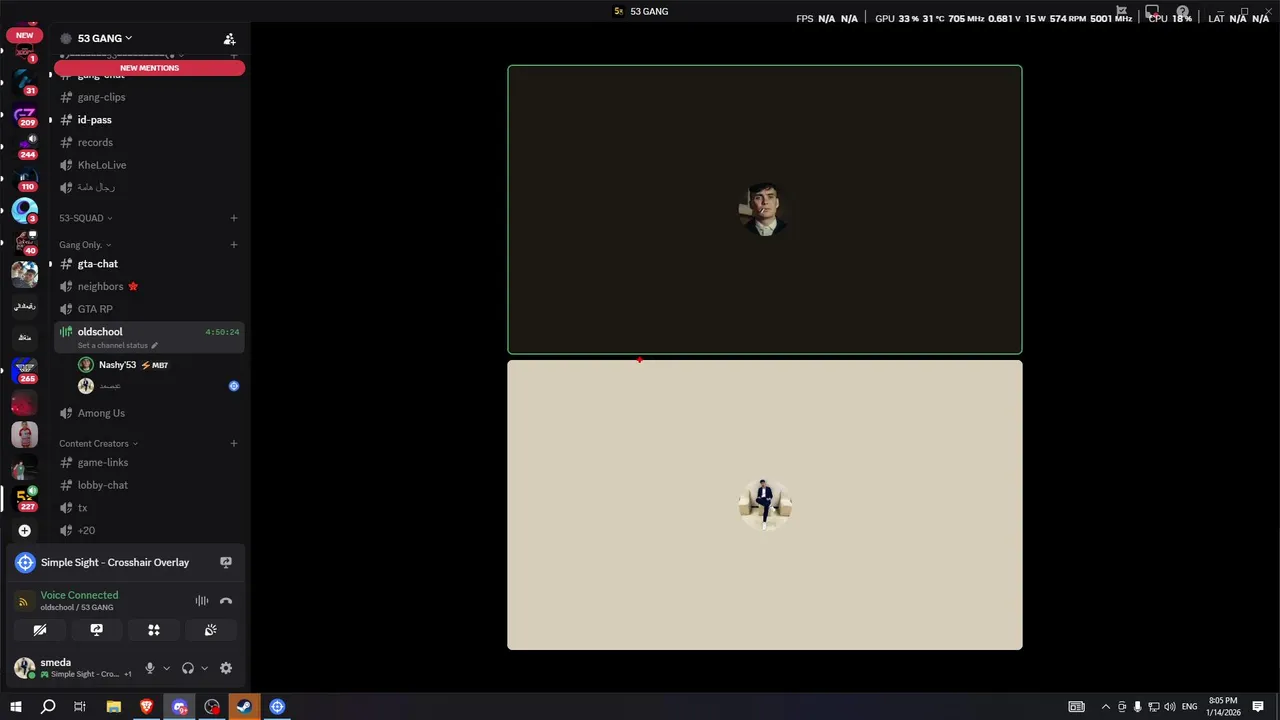The width and height of the screenshot is (1280, 720).
Task: Turn on camera in voice panel
Action: (40, 630)
